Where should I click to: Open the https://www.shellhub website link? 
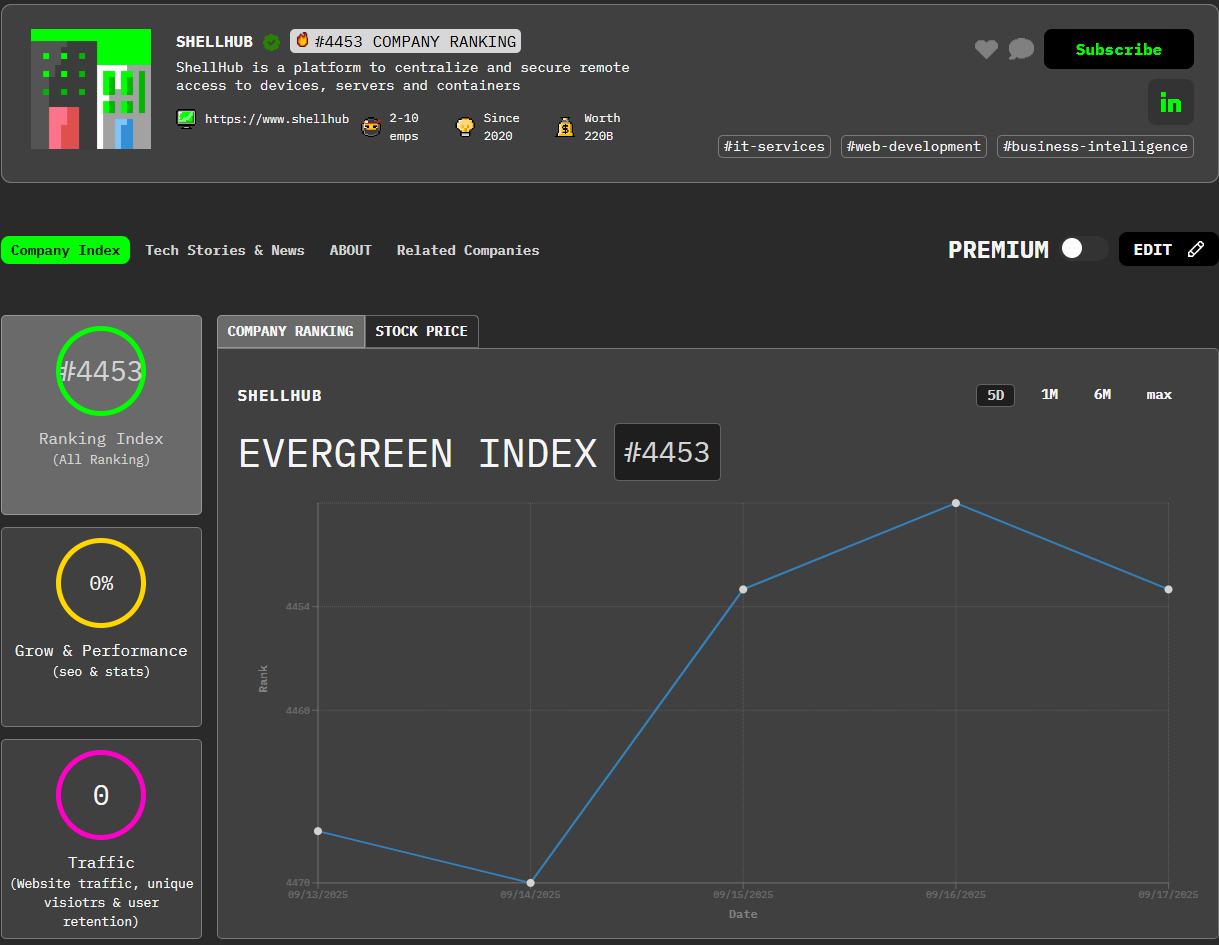[x=277, y=119]
